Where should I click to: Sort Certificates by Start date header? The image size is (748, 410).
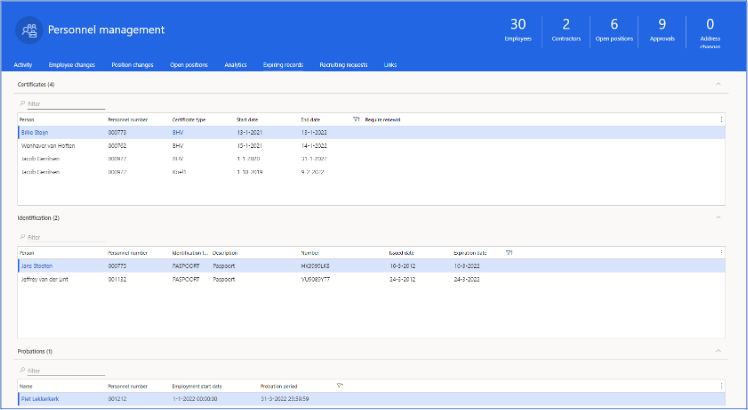coord(247,120)
